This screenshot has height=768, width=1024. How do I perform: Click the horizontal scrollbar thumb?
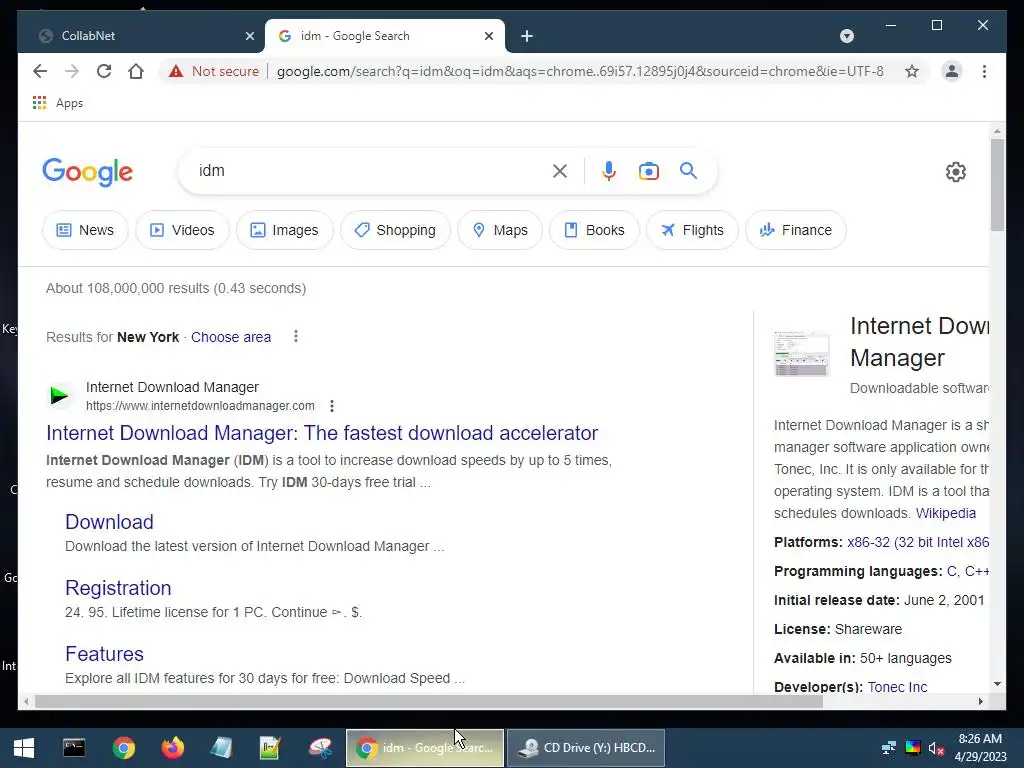pos(428,702)
